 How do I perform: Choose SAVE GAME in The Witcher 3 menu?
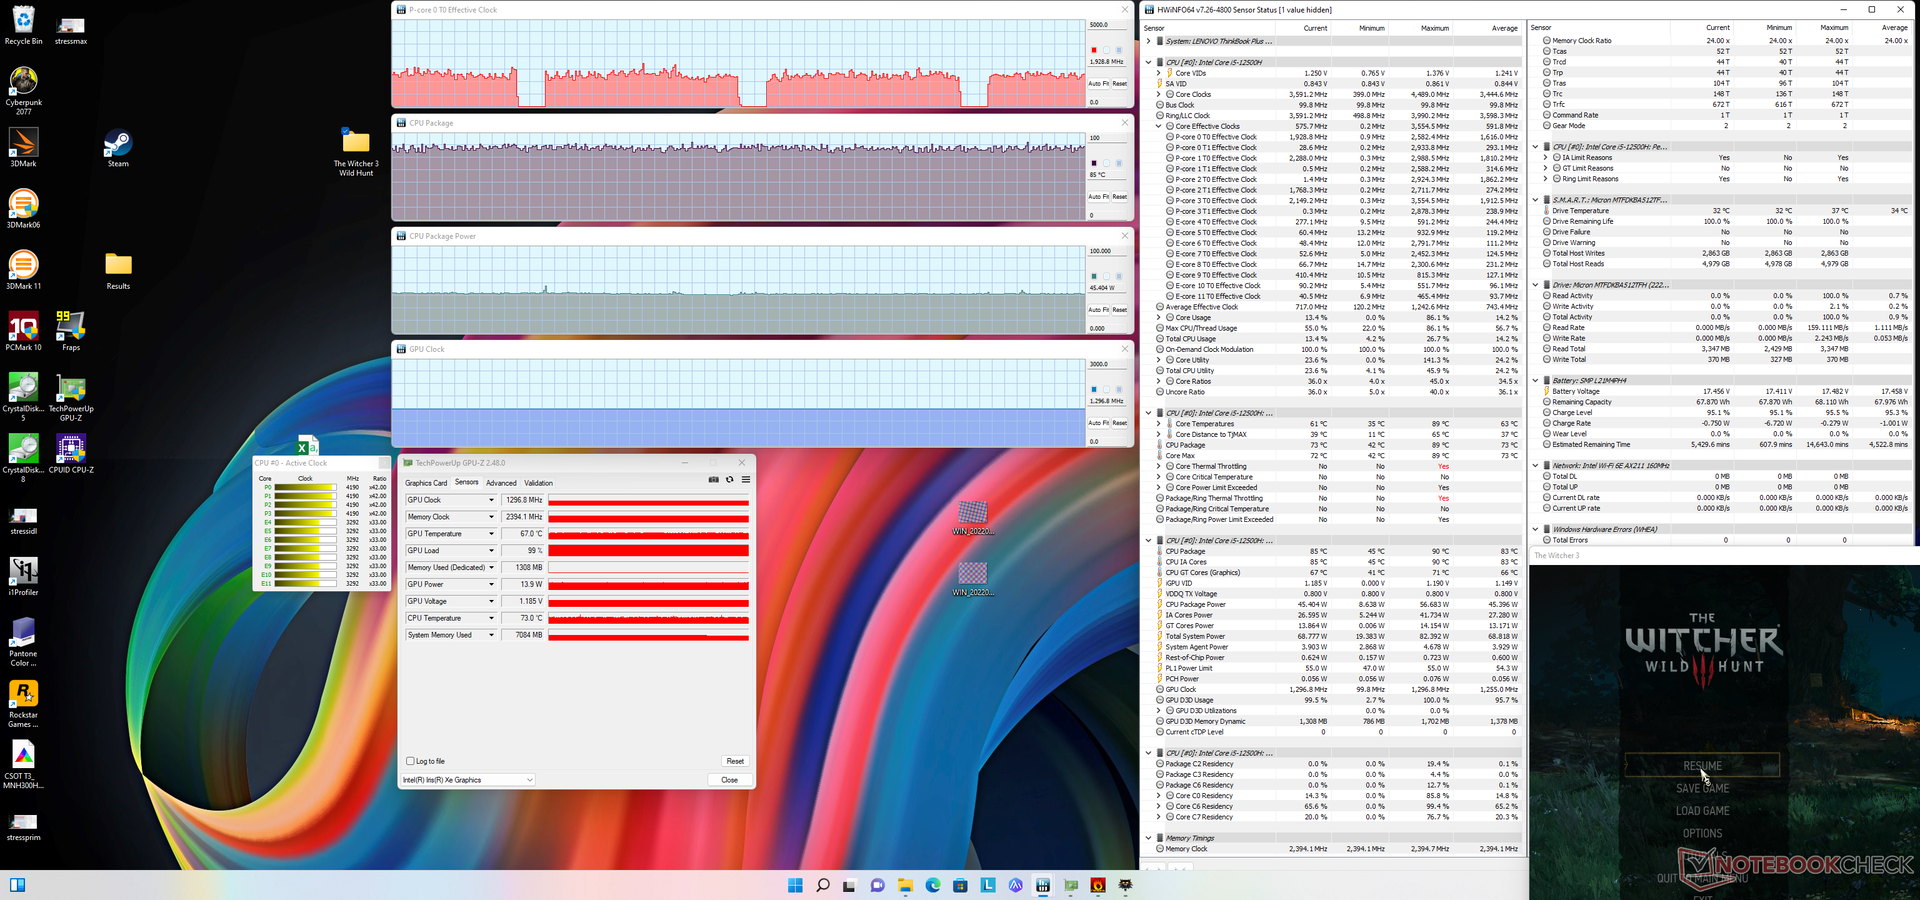pos(1702,788)
